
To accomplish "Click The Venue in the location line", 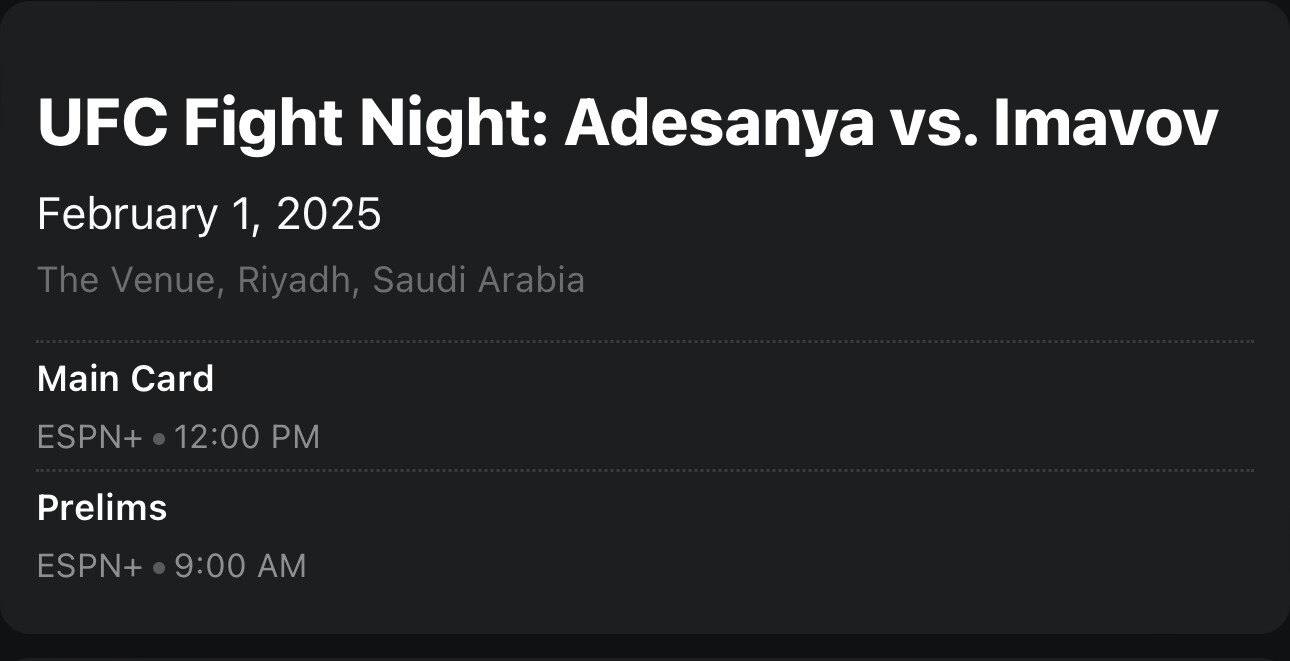I will (126, 280).
